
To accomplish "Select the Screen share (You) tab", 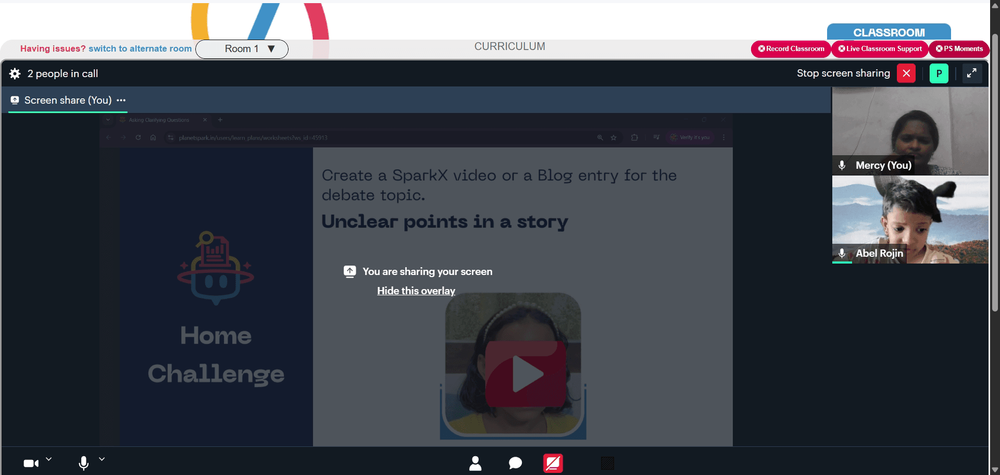I will tap(68, 100).
